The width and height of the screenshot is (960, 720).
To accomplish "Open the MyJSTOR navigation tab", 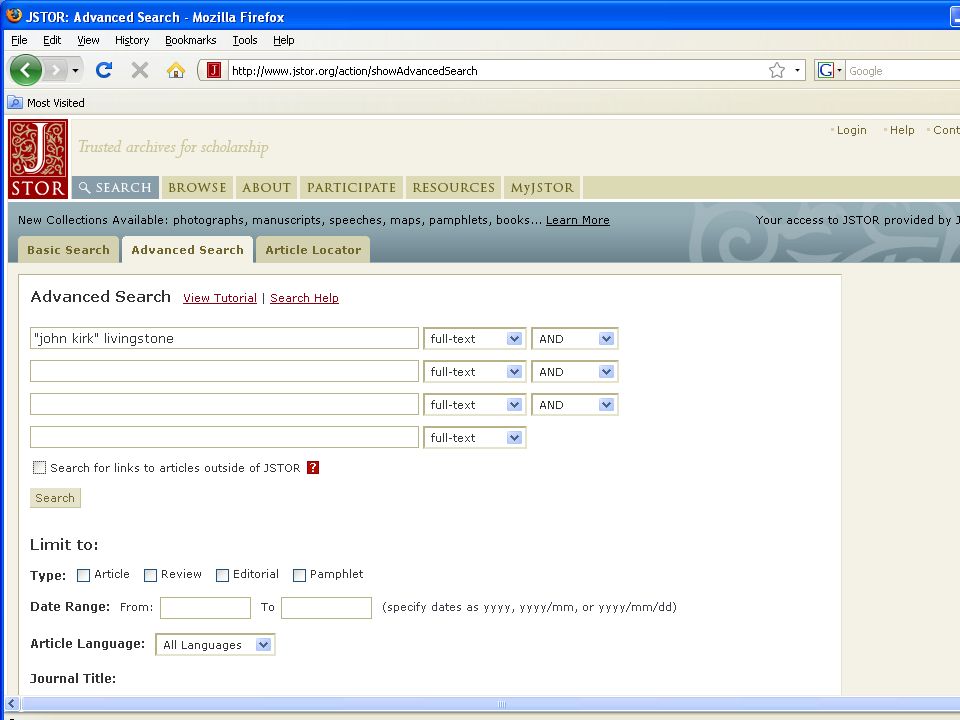I will pos(542,187).
